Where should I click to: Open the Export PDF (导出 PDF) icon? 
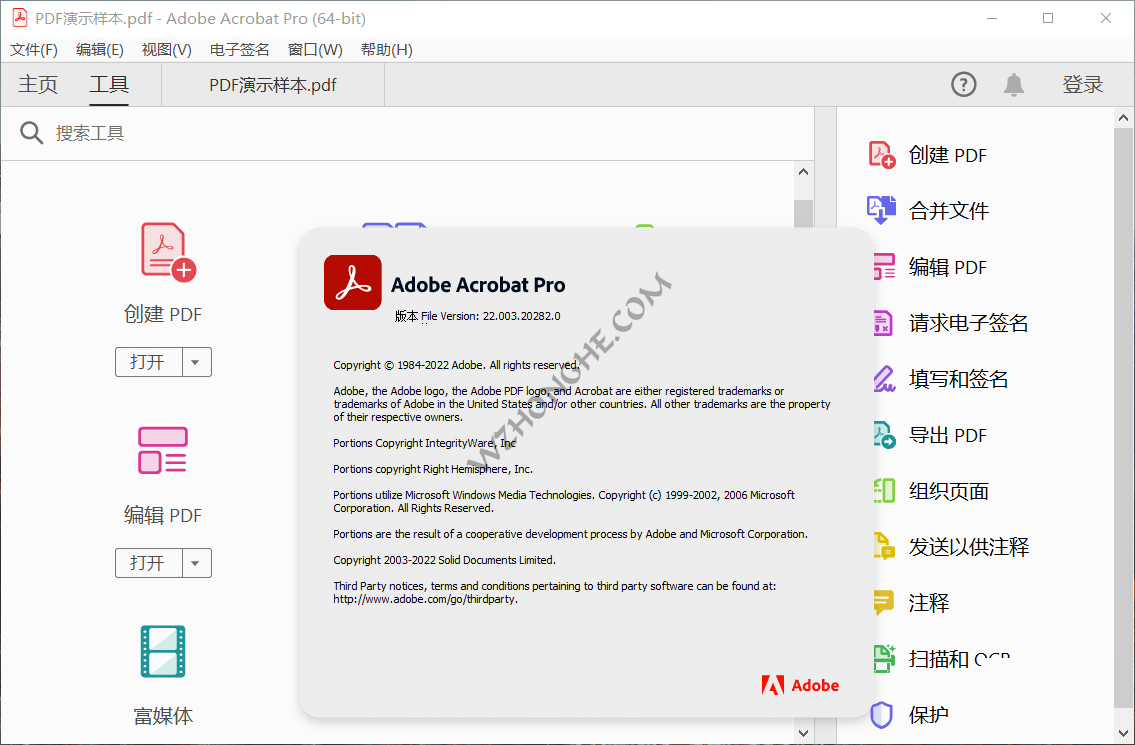881,435
